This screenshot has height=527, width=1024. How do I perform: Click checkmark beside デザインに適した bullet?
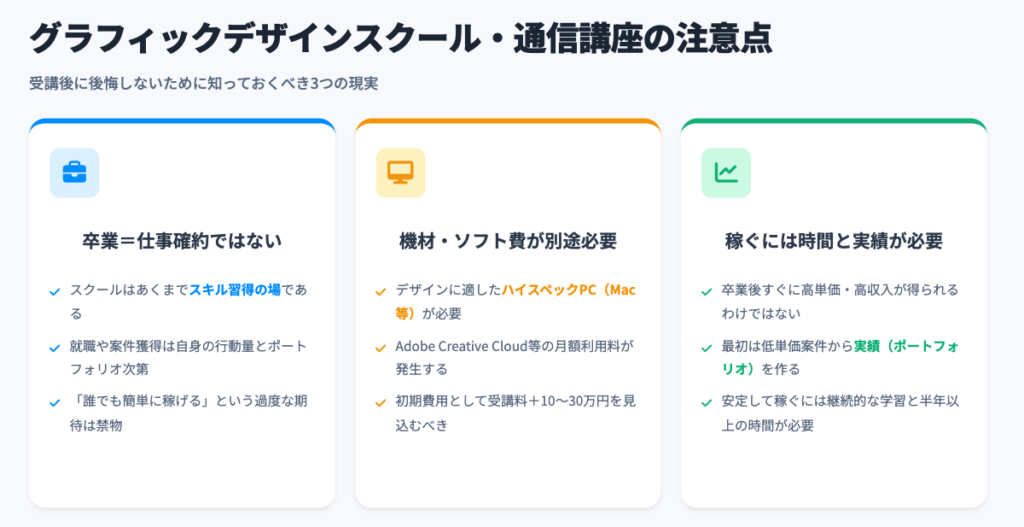[381, 291]
